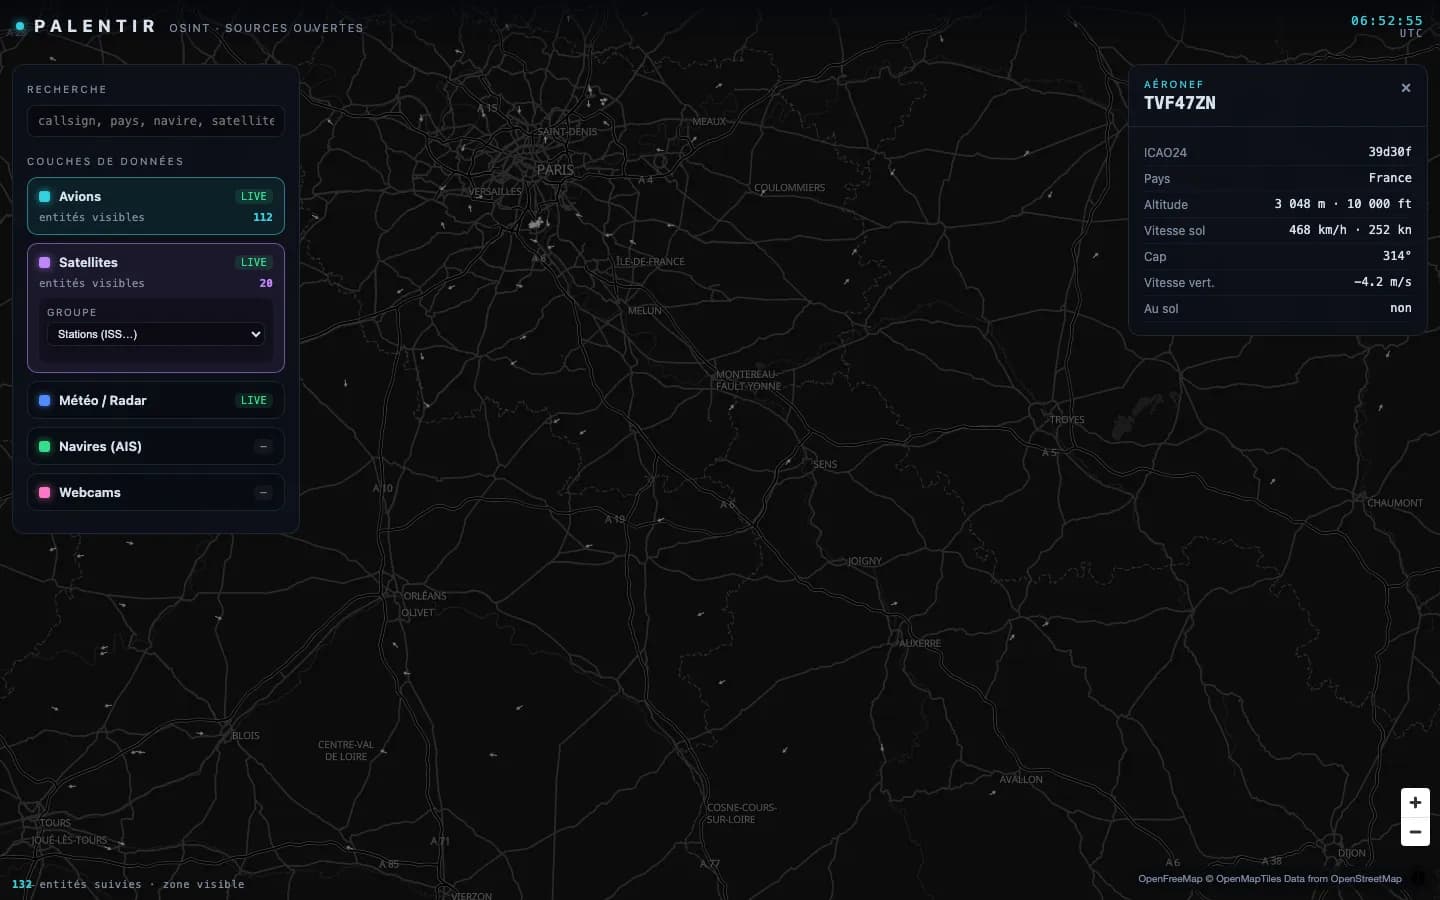1440x900 pixels.
Task: Click the LIVE badge on the Satellites card
Action: click(254, 263)
